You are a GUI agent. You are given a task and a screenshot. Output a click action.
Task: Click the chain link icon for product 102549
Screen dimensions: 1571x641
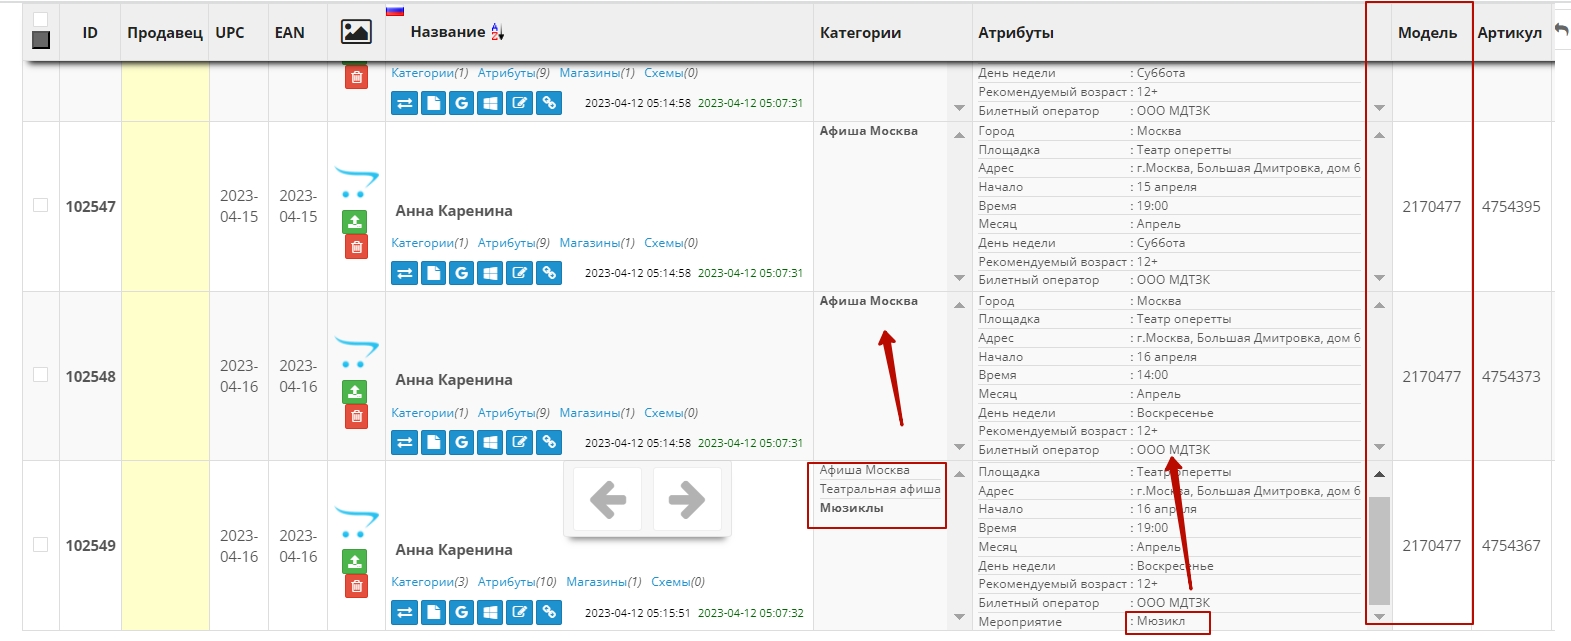pyautogui.click(x=549, y=612)
